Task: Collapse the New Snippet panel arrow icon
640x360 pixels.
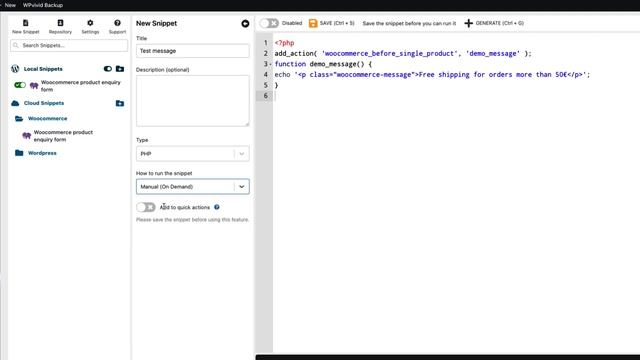Action: click(x=245, y=24)
